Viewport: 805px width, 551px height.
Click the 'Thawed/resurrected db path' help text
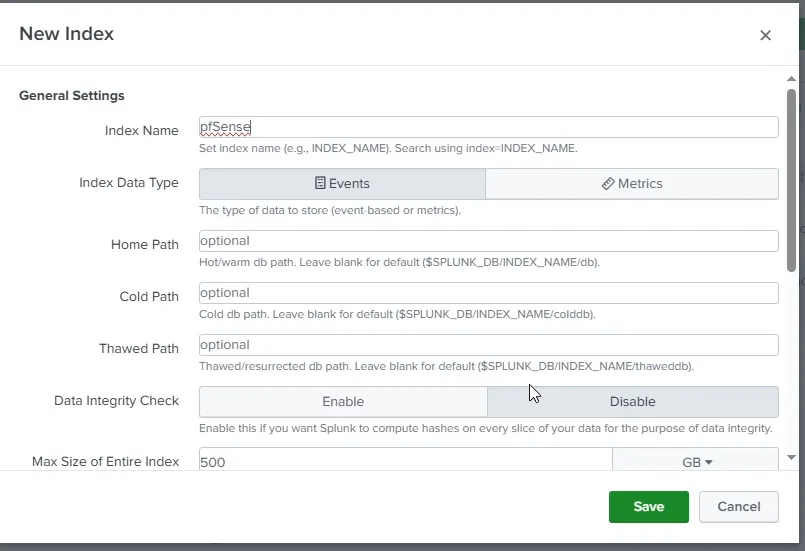446,366
